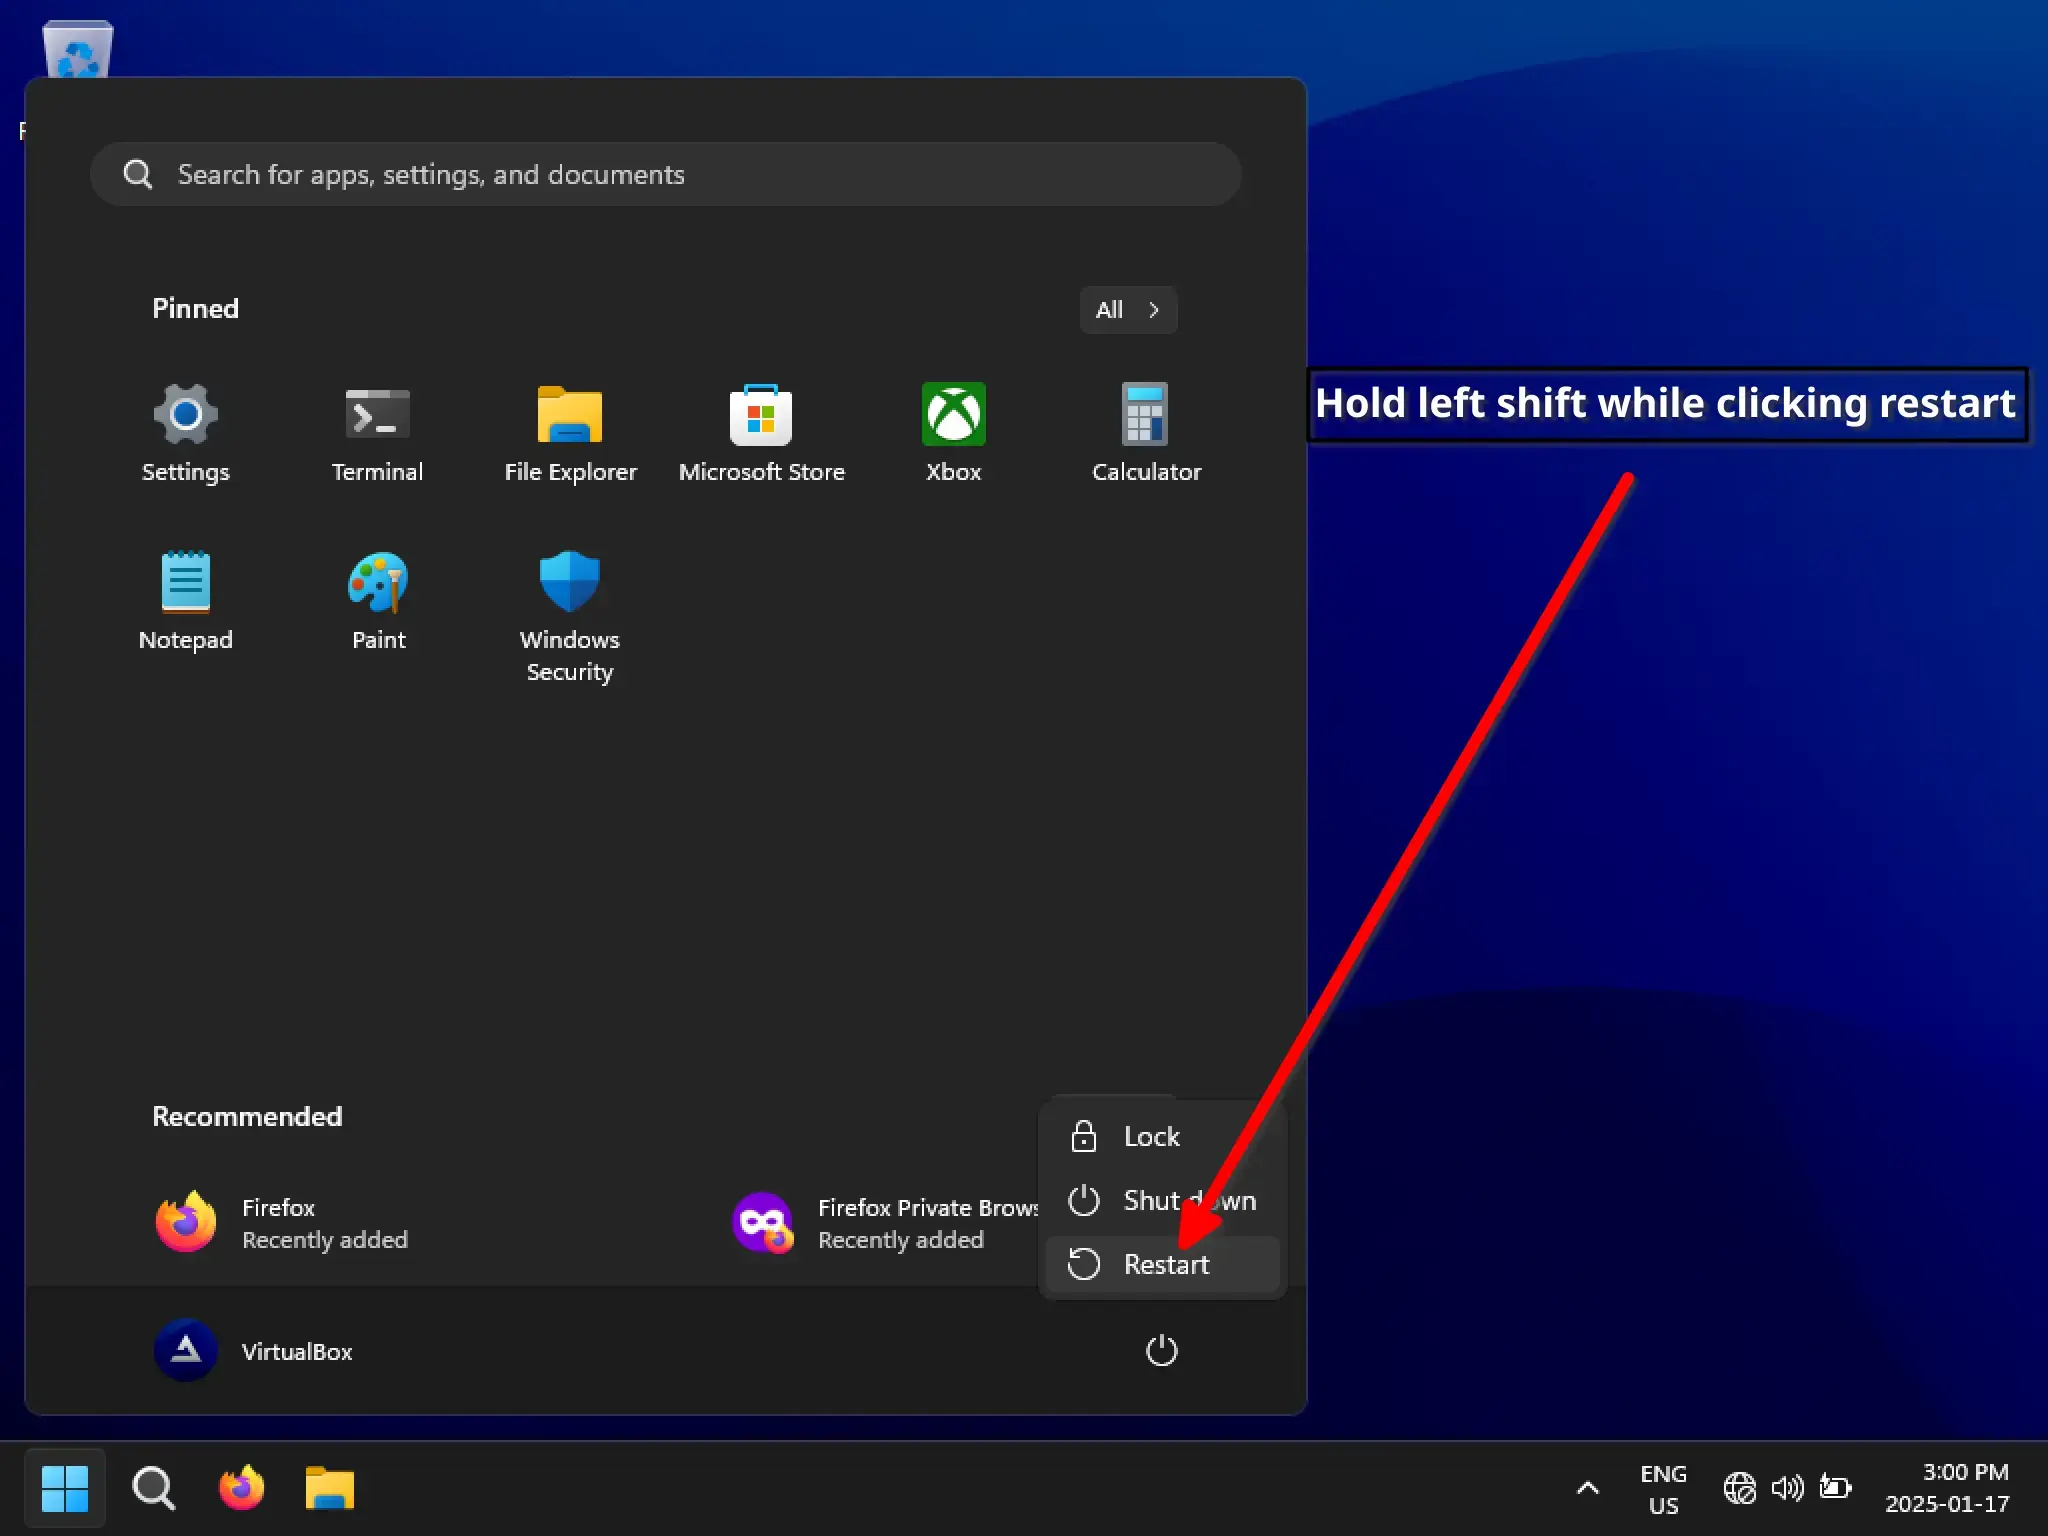Open recommended Firefox item
Screen dimensions: 2048x1536
tap(280, 1222)
